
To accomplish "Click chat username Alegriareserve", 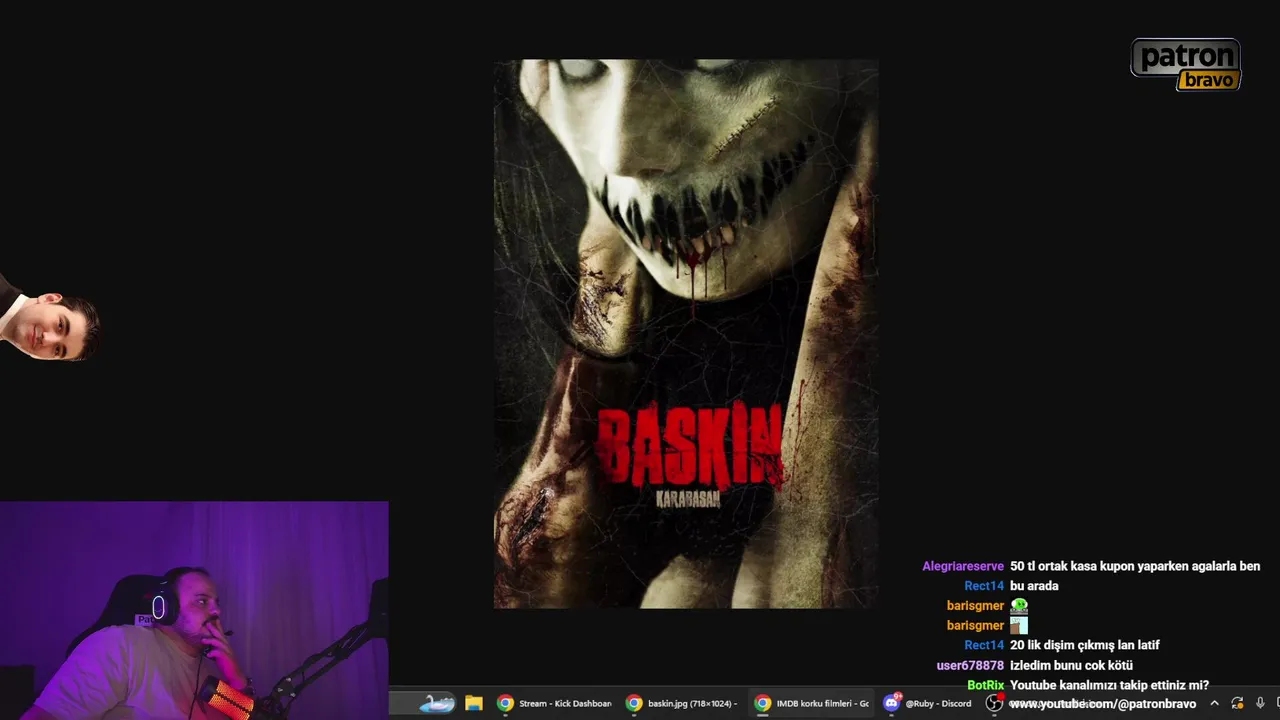I will point(962,566).
